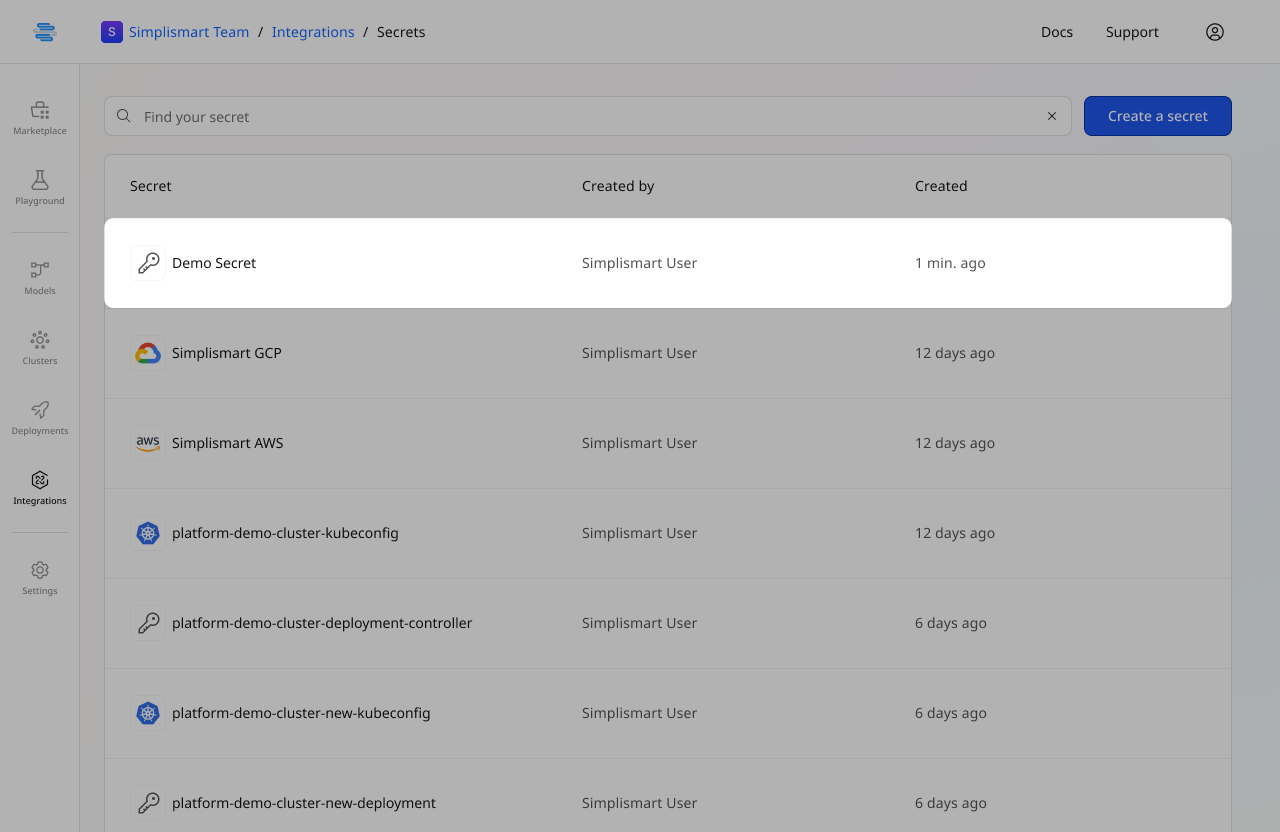Click '12 days ago' in Simplismart GCP row
The width and height of the screenshot is (1280, 832).
(955, 353)
